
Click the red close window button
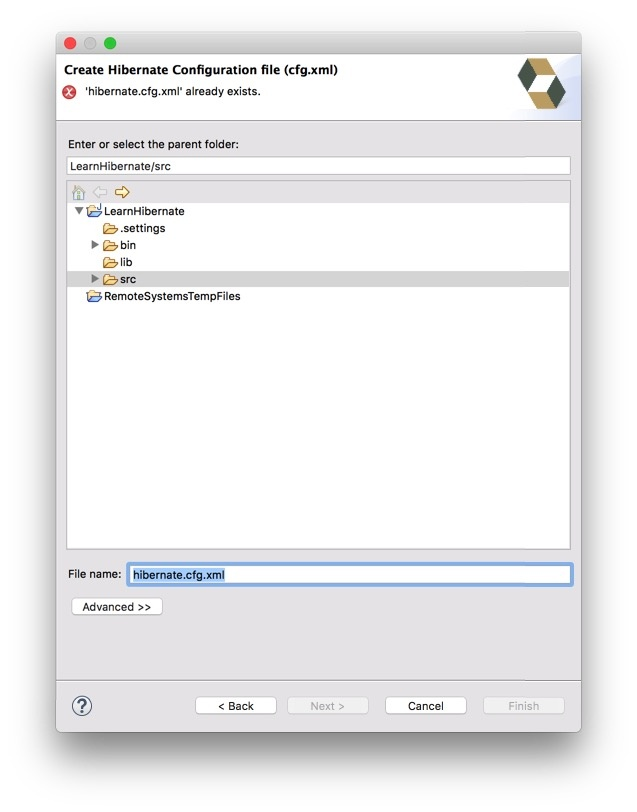pyautogui.click(x=70, y=44)
